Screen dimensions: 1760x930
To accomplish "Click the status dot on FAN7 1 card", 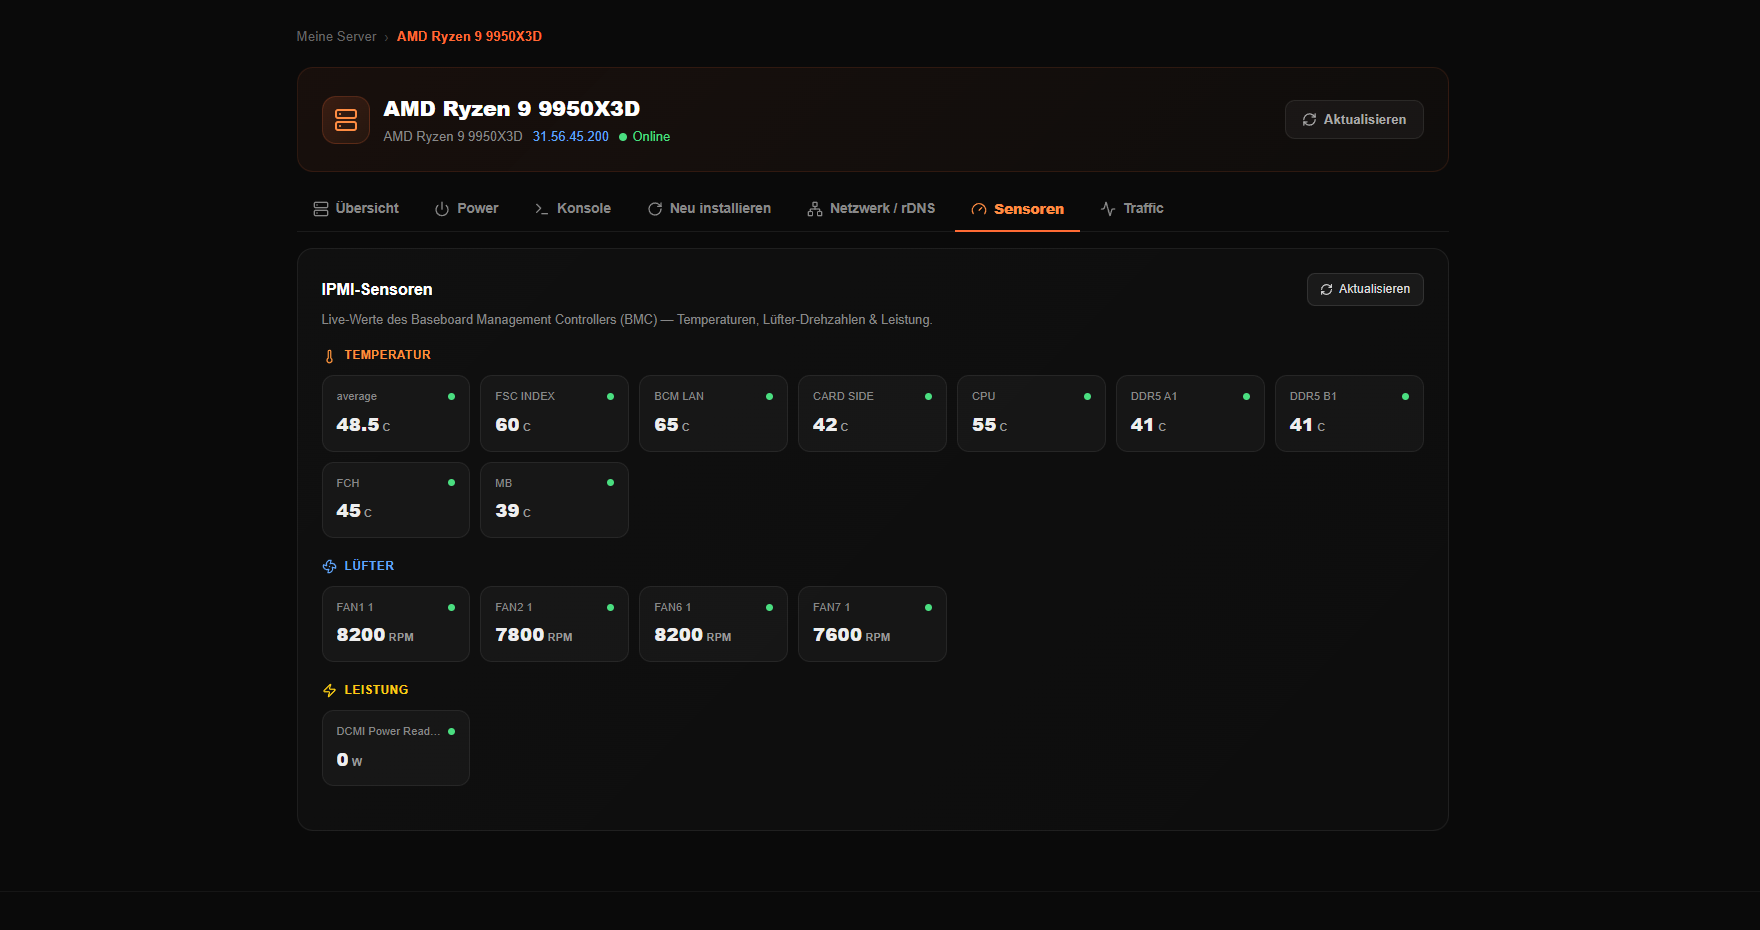I will tap(928, 607).
